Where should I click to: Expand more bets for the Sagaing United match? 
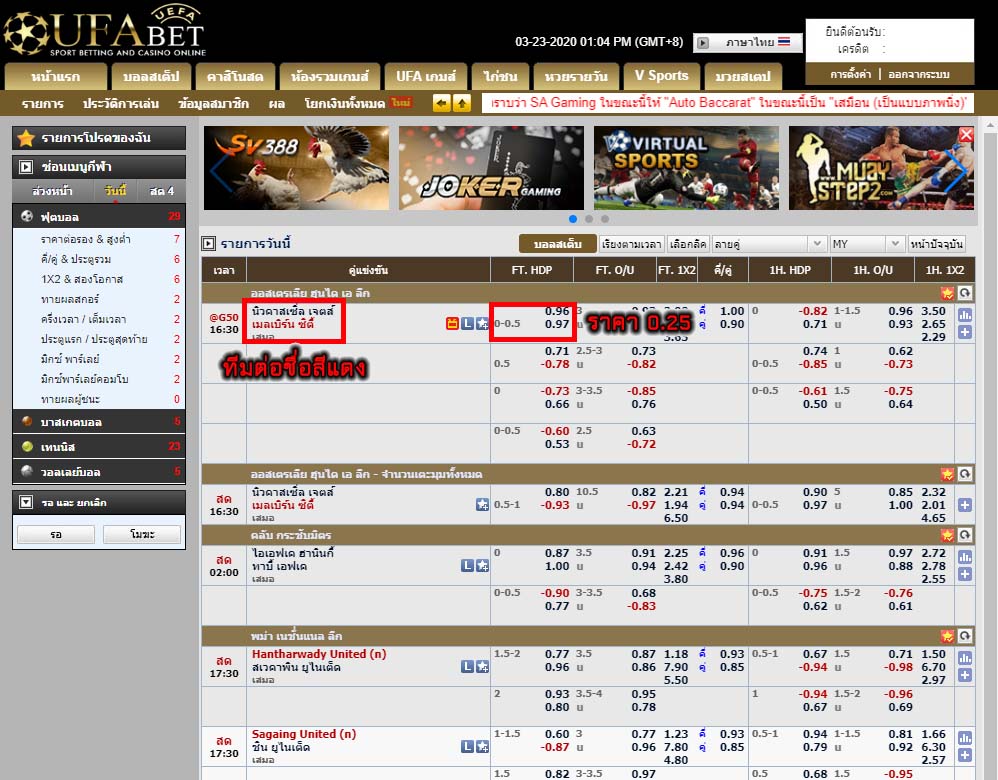coord(965,755)
